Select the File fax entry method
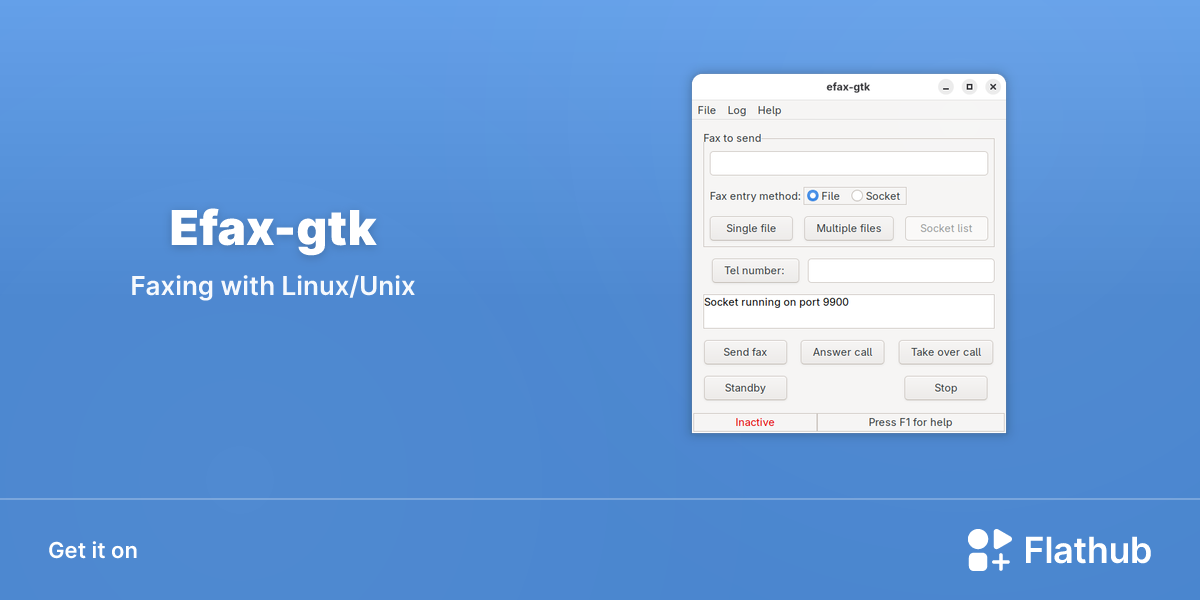Screen dimensions: 1200x600 (x=824, y=196)
